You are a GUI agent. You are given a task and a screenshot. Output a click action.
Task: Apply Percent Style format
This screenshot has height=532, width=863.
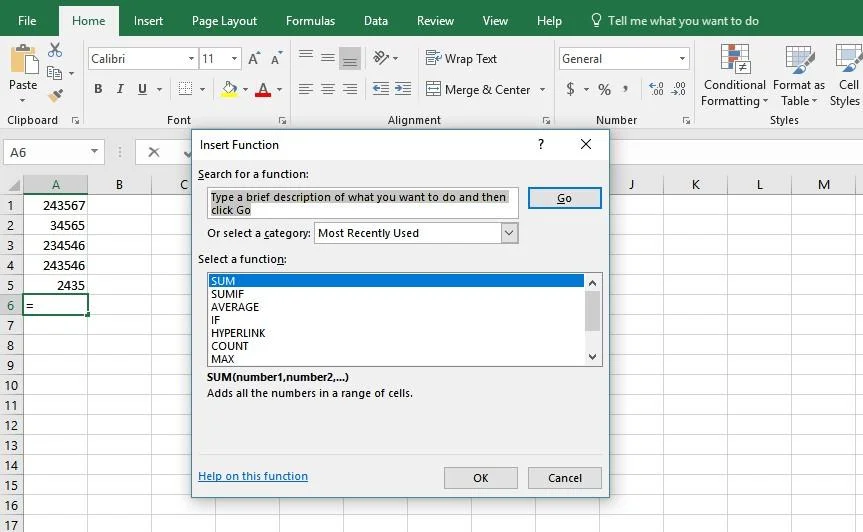tap(604, 89)
